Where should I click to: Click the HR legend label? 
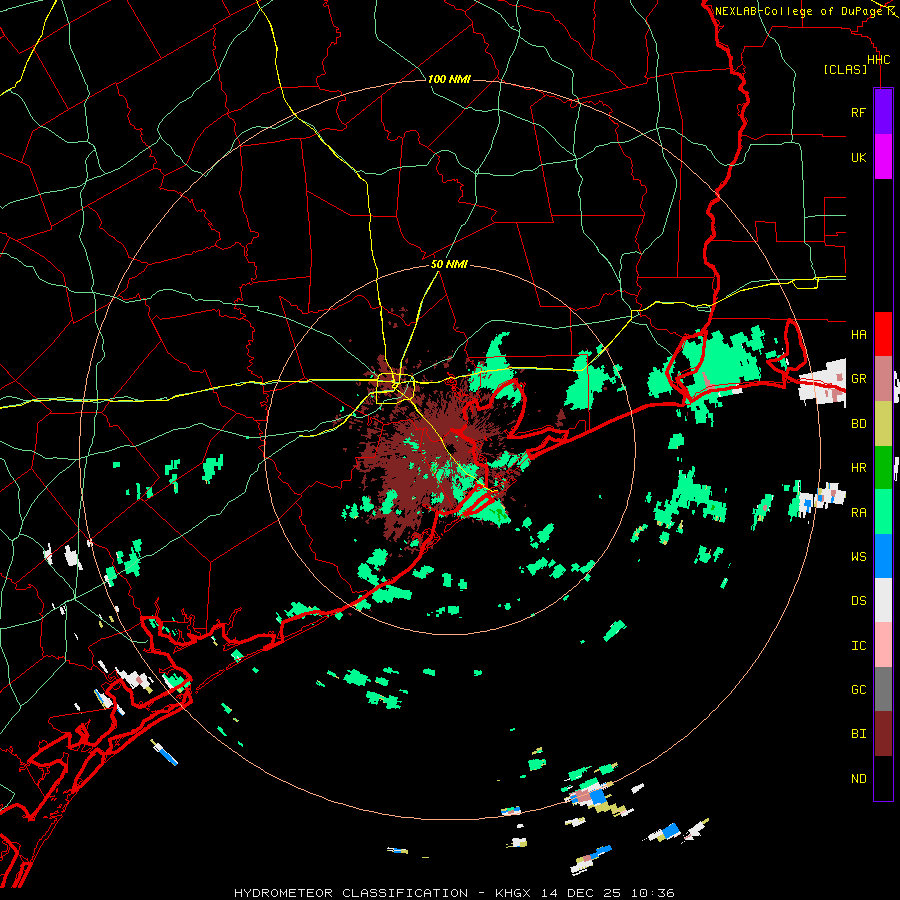coord(858,468)
